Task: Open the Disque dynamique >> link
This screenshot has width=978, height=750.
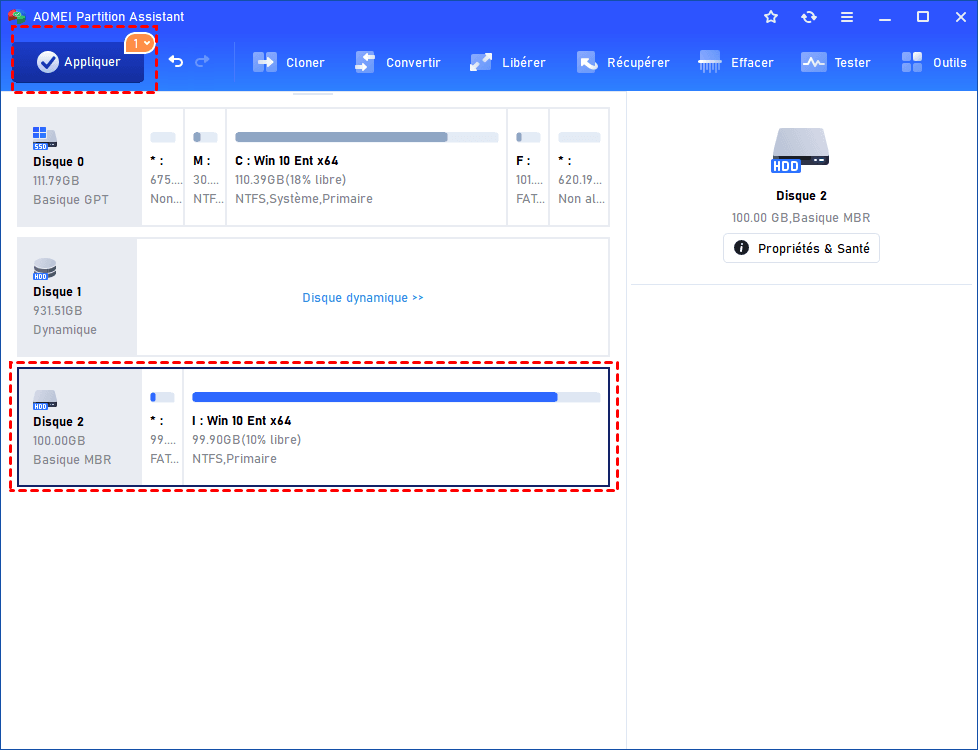Action: (x=363, y=298)
